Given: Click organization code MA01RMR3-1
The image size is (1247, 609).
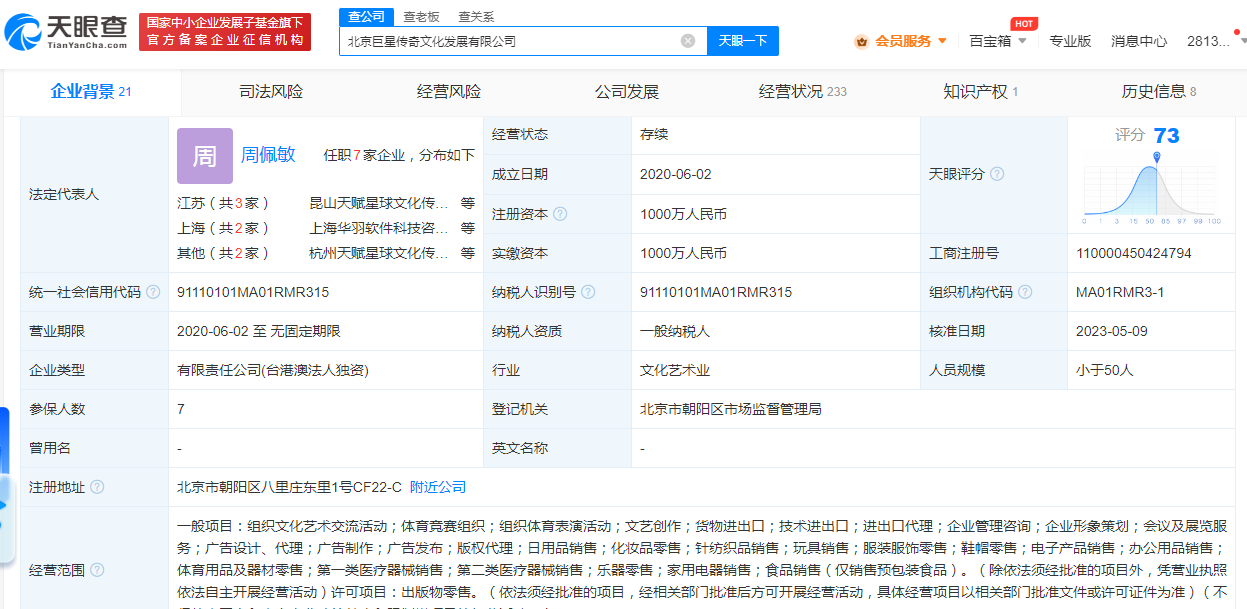Looking at the screenshot, I should click(x=1120, y=292).
